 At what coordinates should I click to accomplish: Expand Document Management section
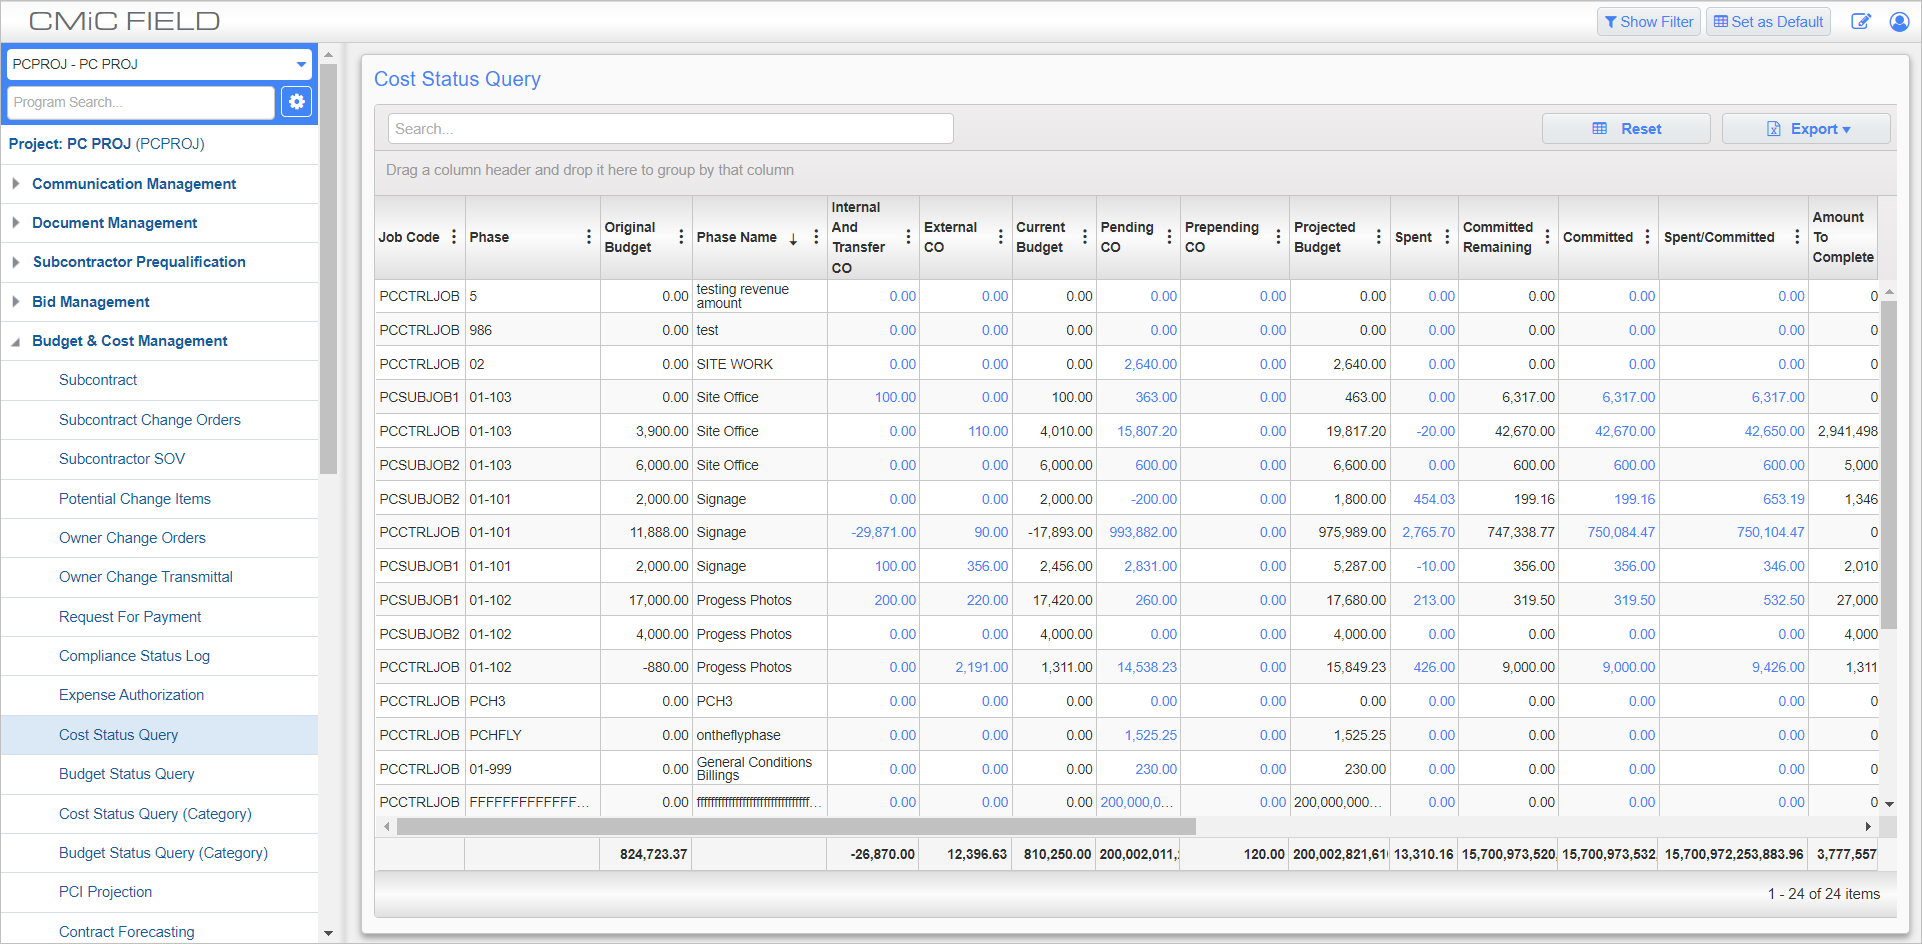(16, 223)
